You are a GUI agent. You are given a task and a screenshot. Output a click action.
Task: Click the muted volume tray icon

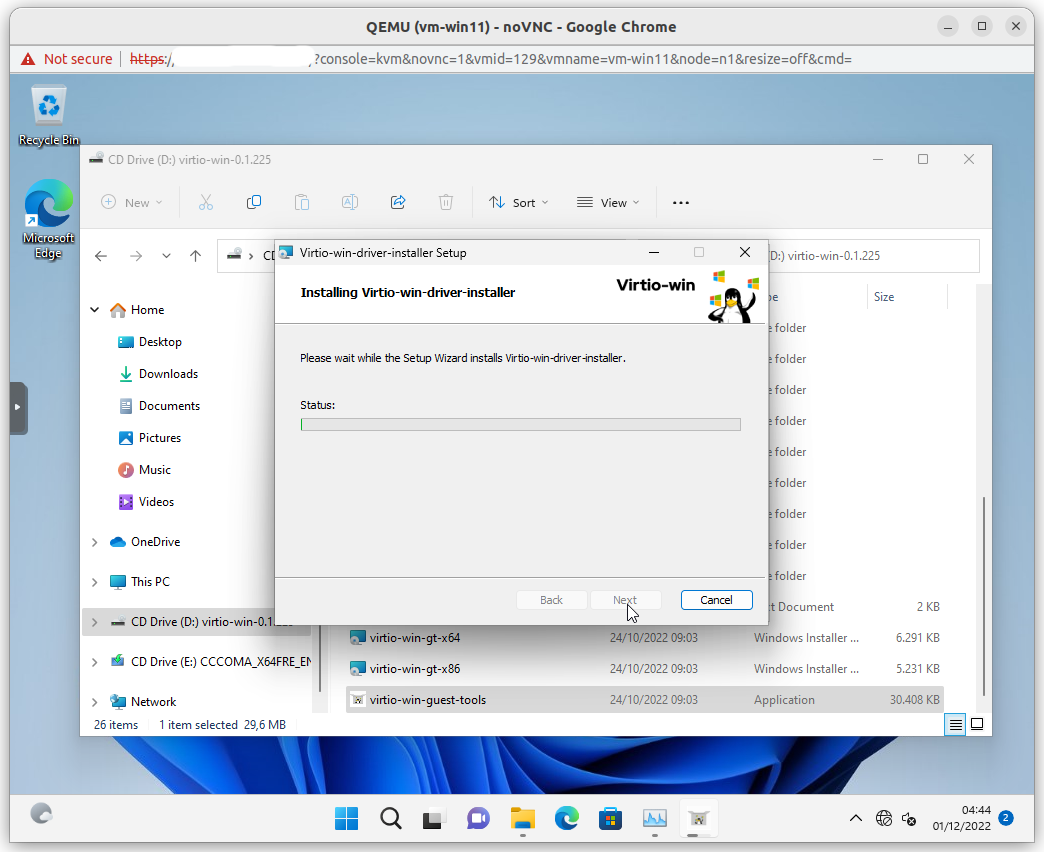[x=909, y=819]
